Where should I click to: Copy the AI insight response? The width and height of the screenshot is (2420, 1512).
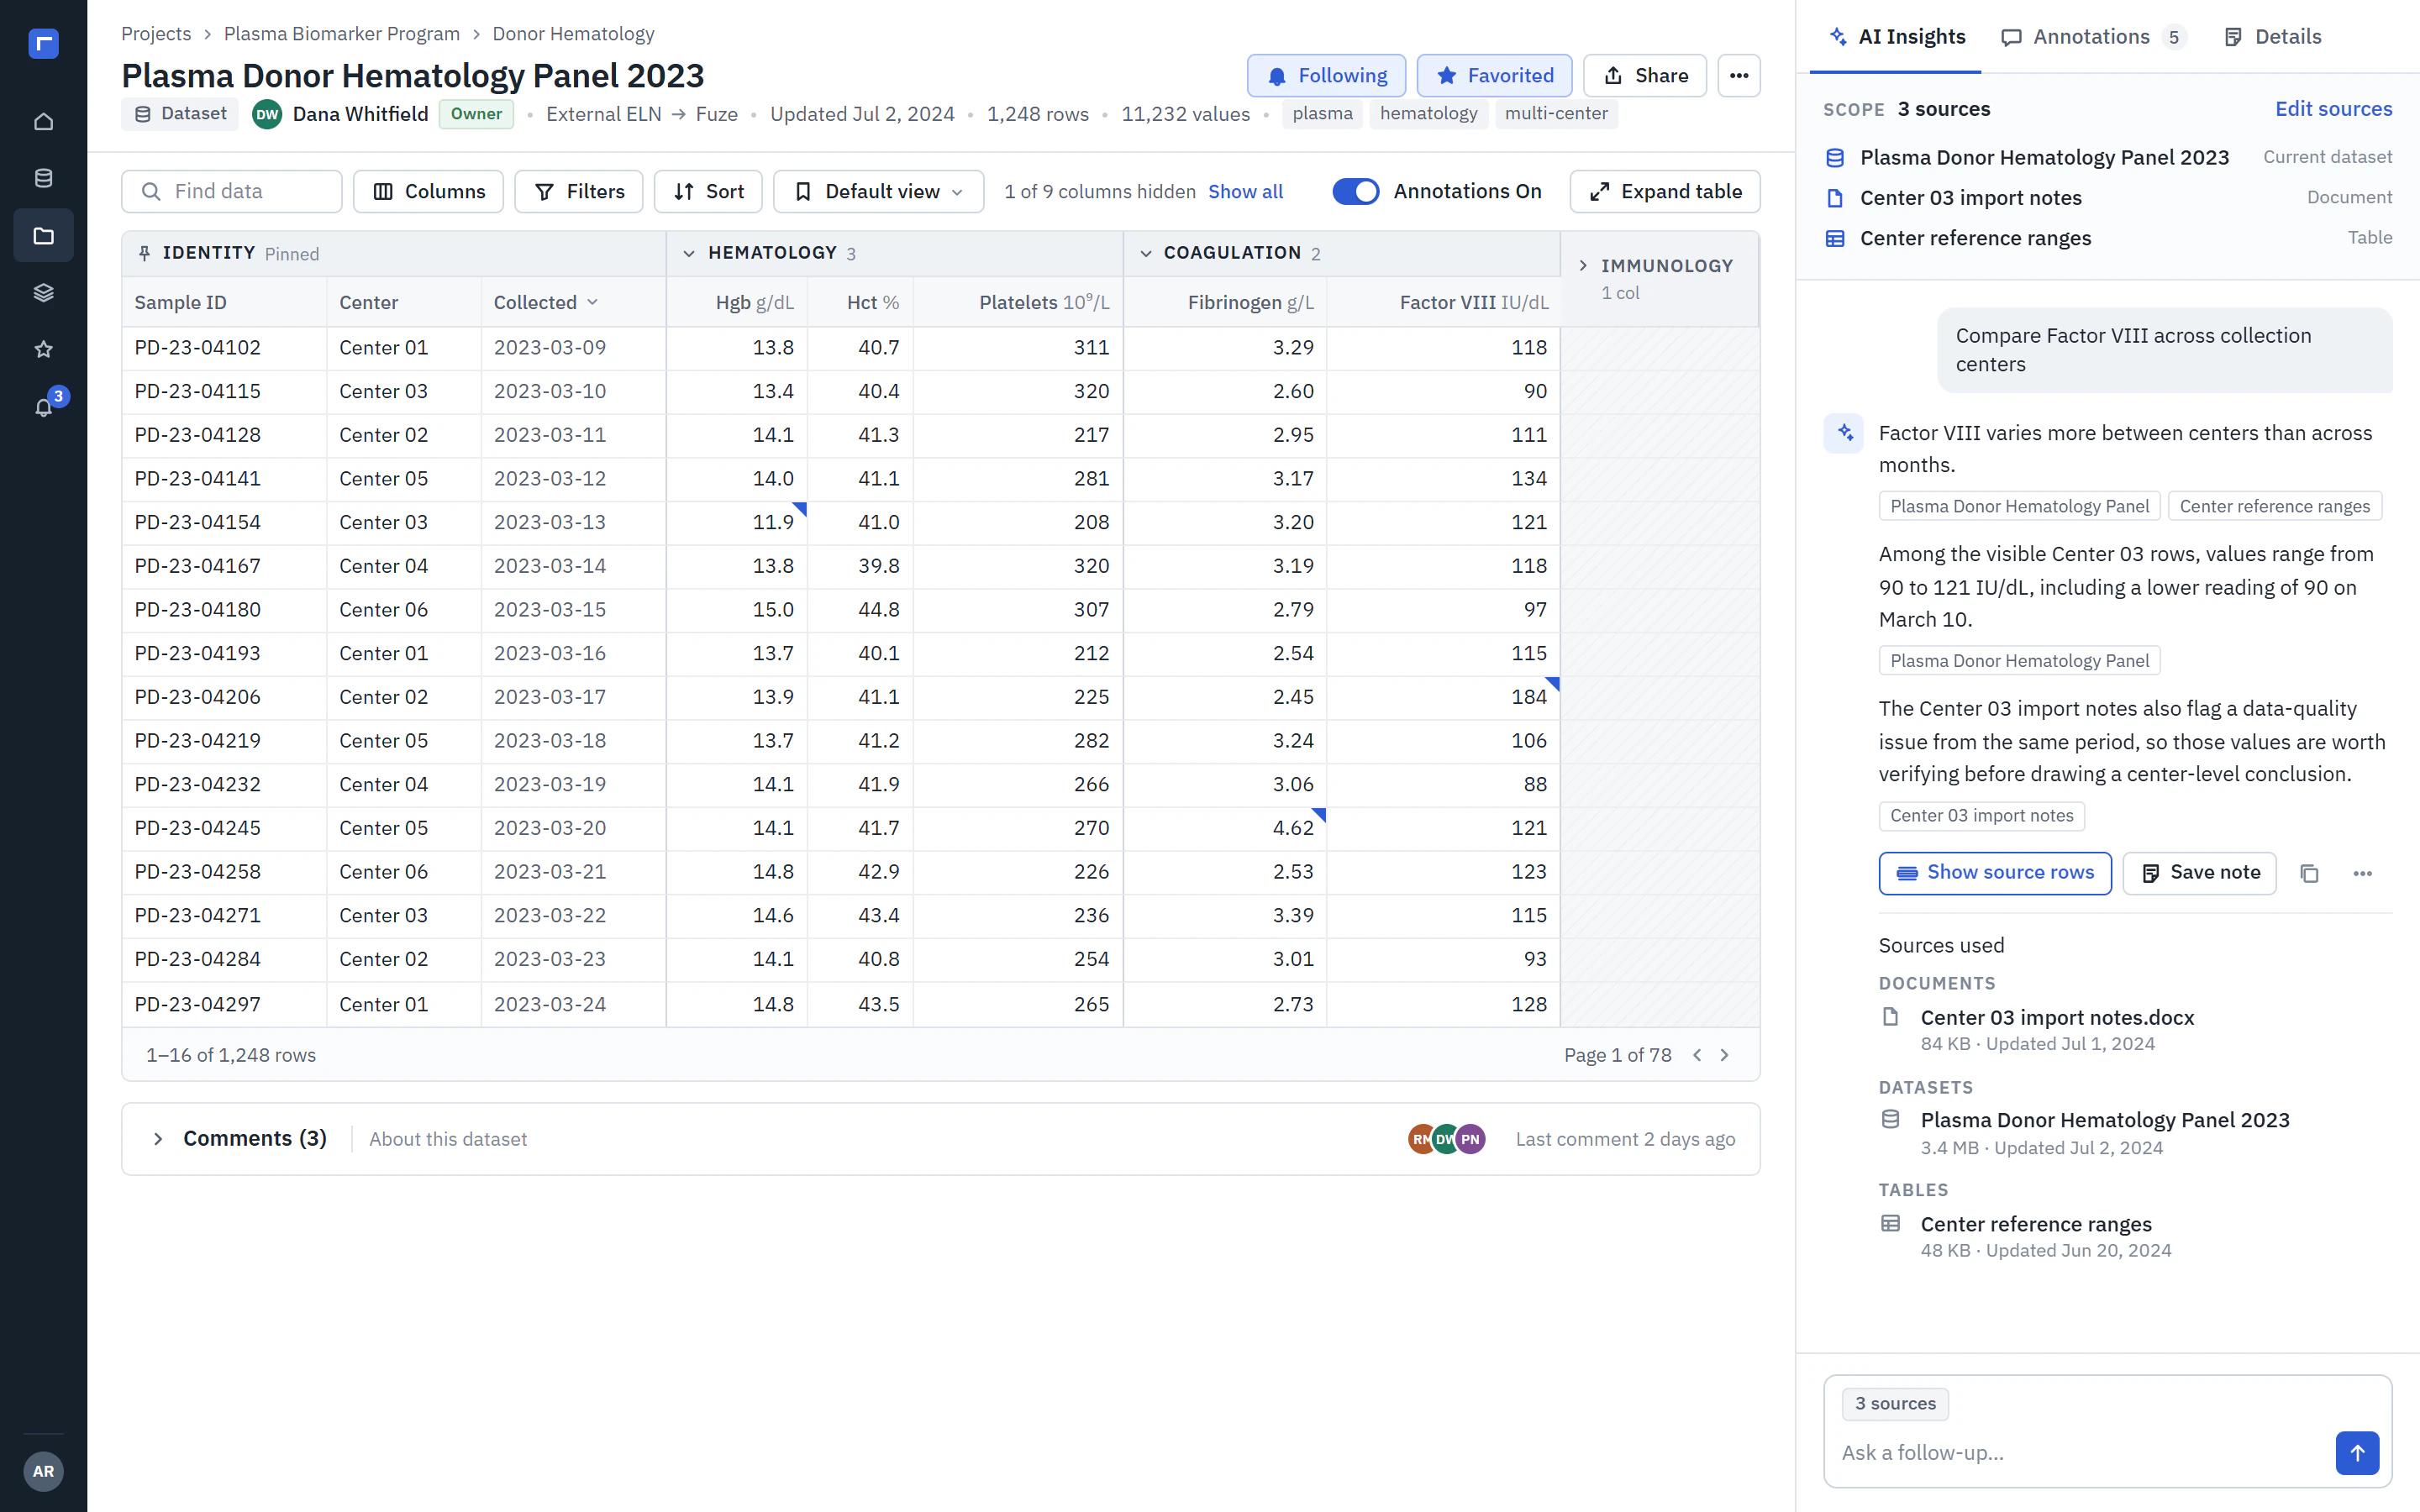(2308, 873)
